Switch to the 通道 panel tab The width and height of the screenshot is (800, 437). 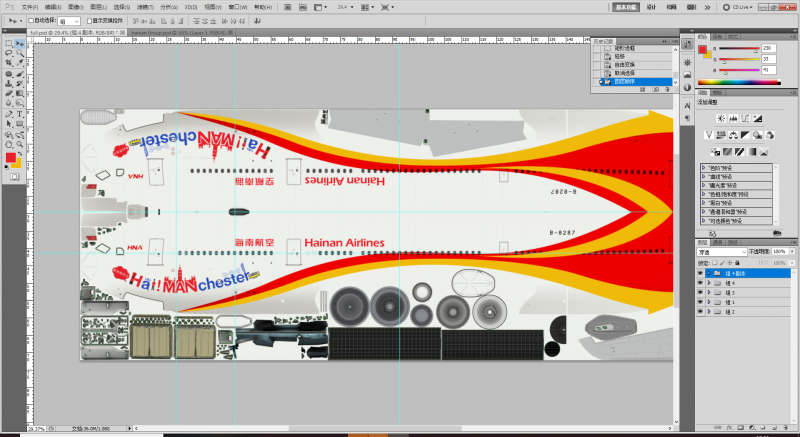click(718, 242)
